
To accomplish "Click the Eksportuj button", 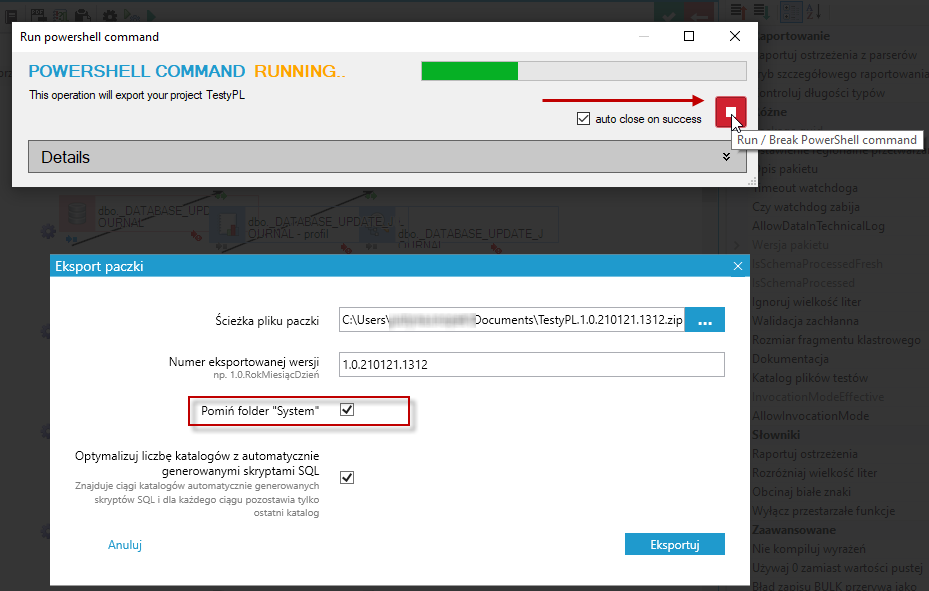I will click(675, 544).
